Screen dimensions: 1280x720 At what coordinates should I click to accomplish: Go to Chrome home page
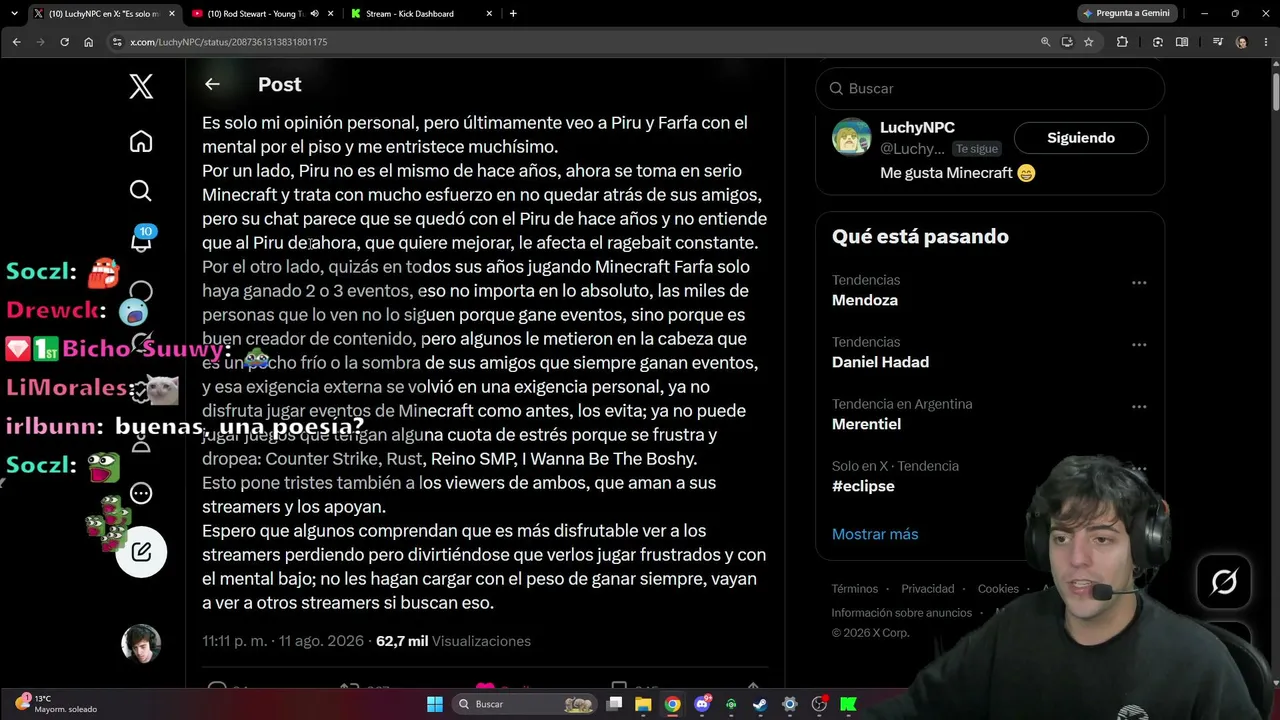[x=88, y=42]
